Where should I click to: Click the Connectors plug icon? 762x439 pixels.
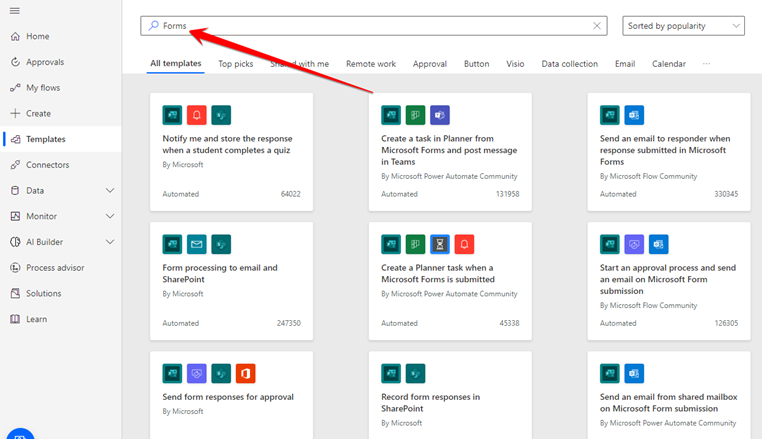[x=15, y=165]
